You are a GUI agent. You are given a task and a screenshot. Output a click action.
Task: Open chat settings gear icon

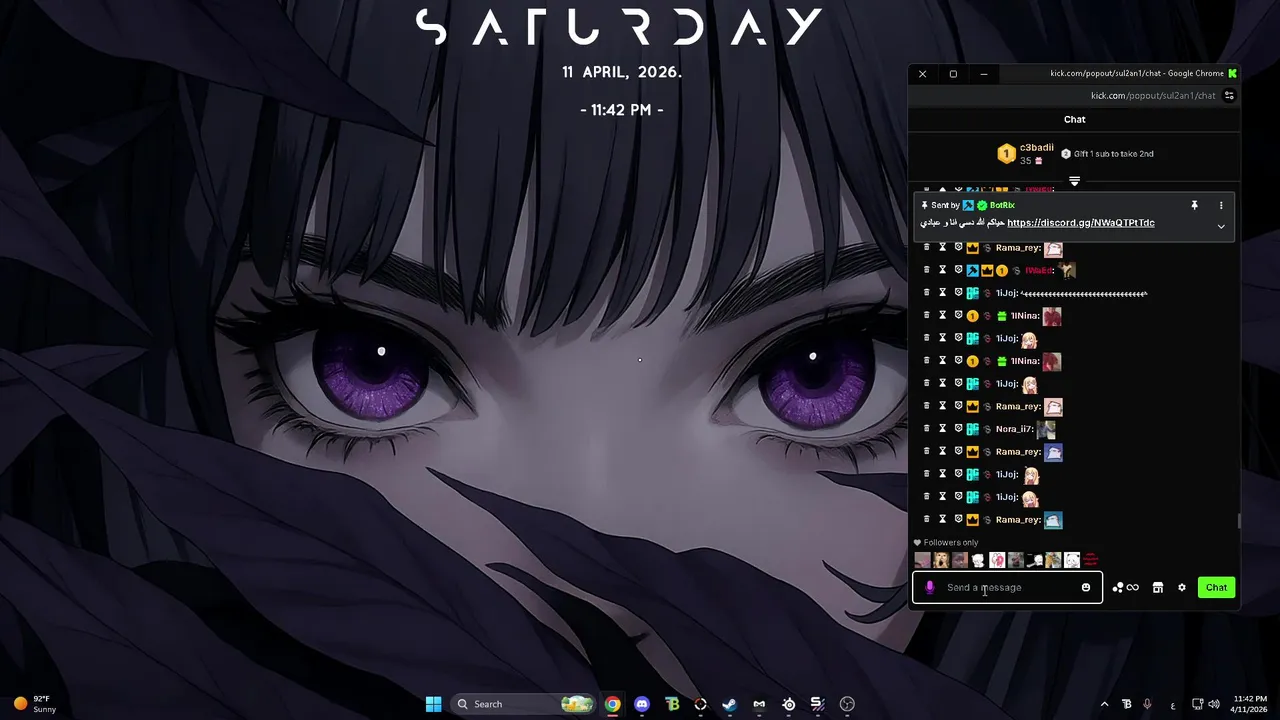[x=1182, y=588]
